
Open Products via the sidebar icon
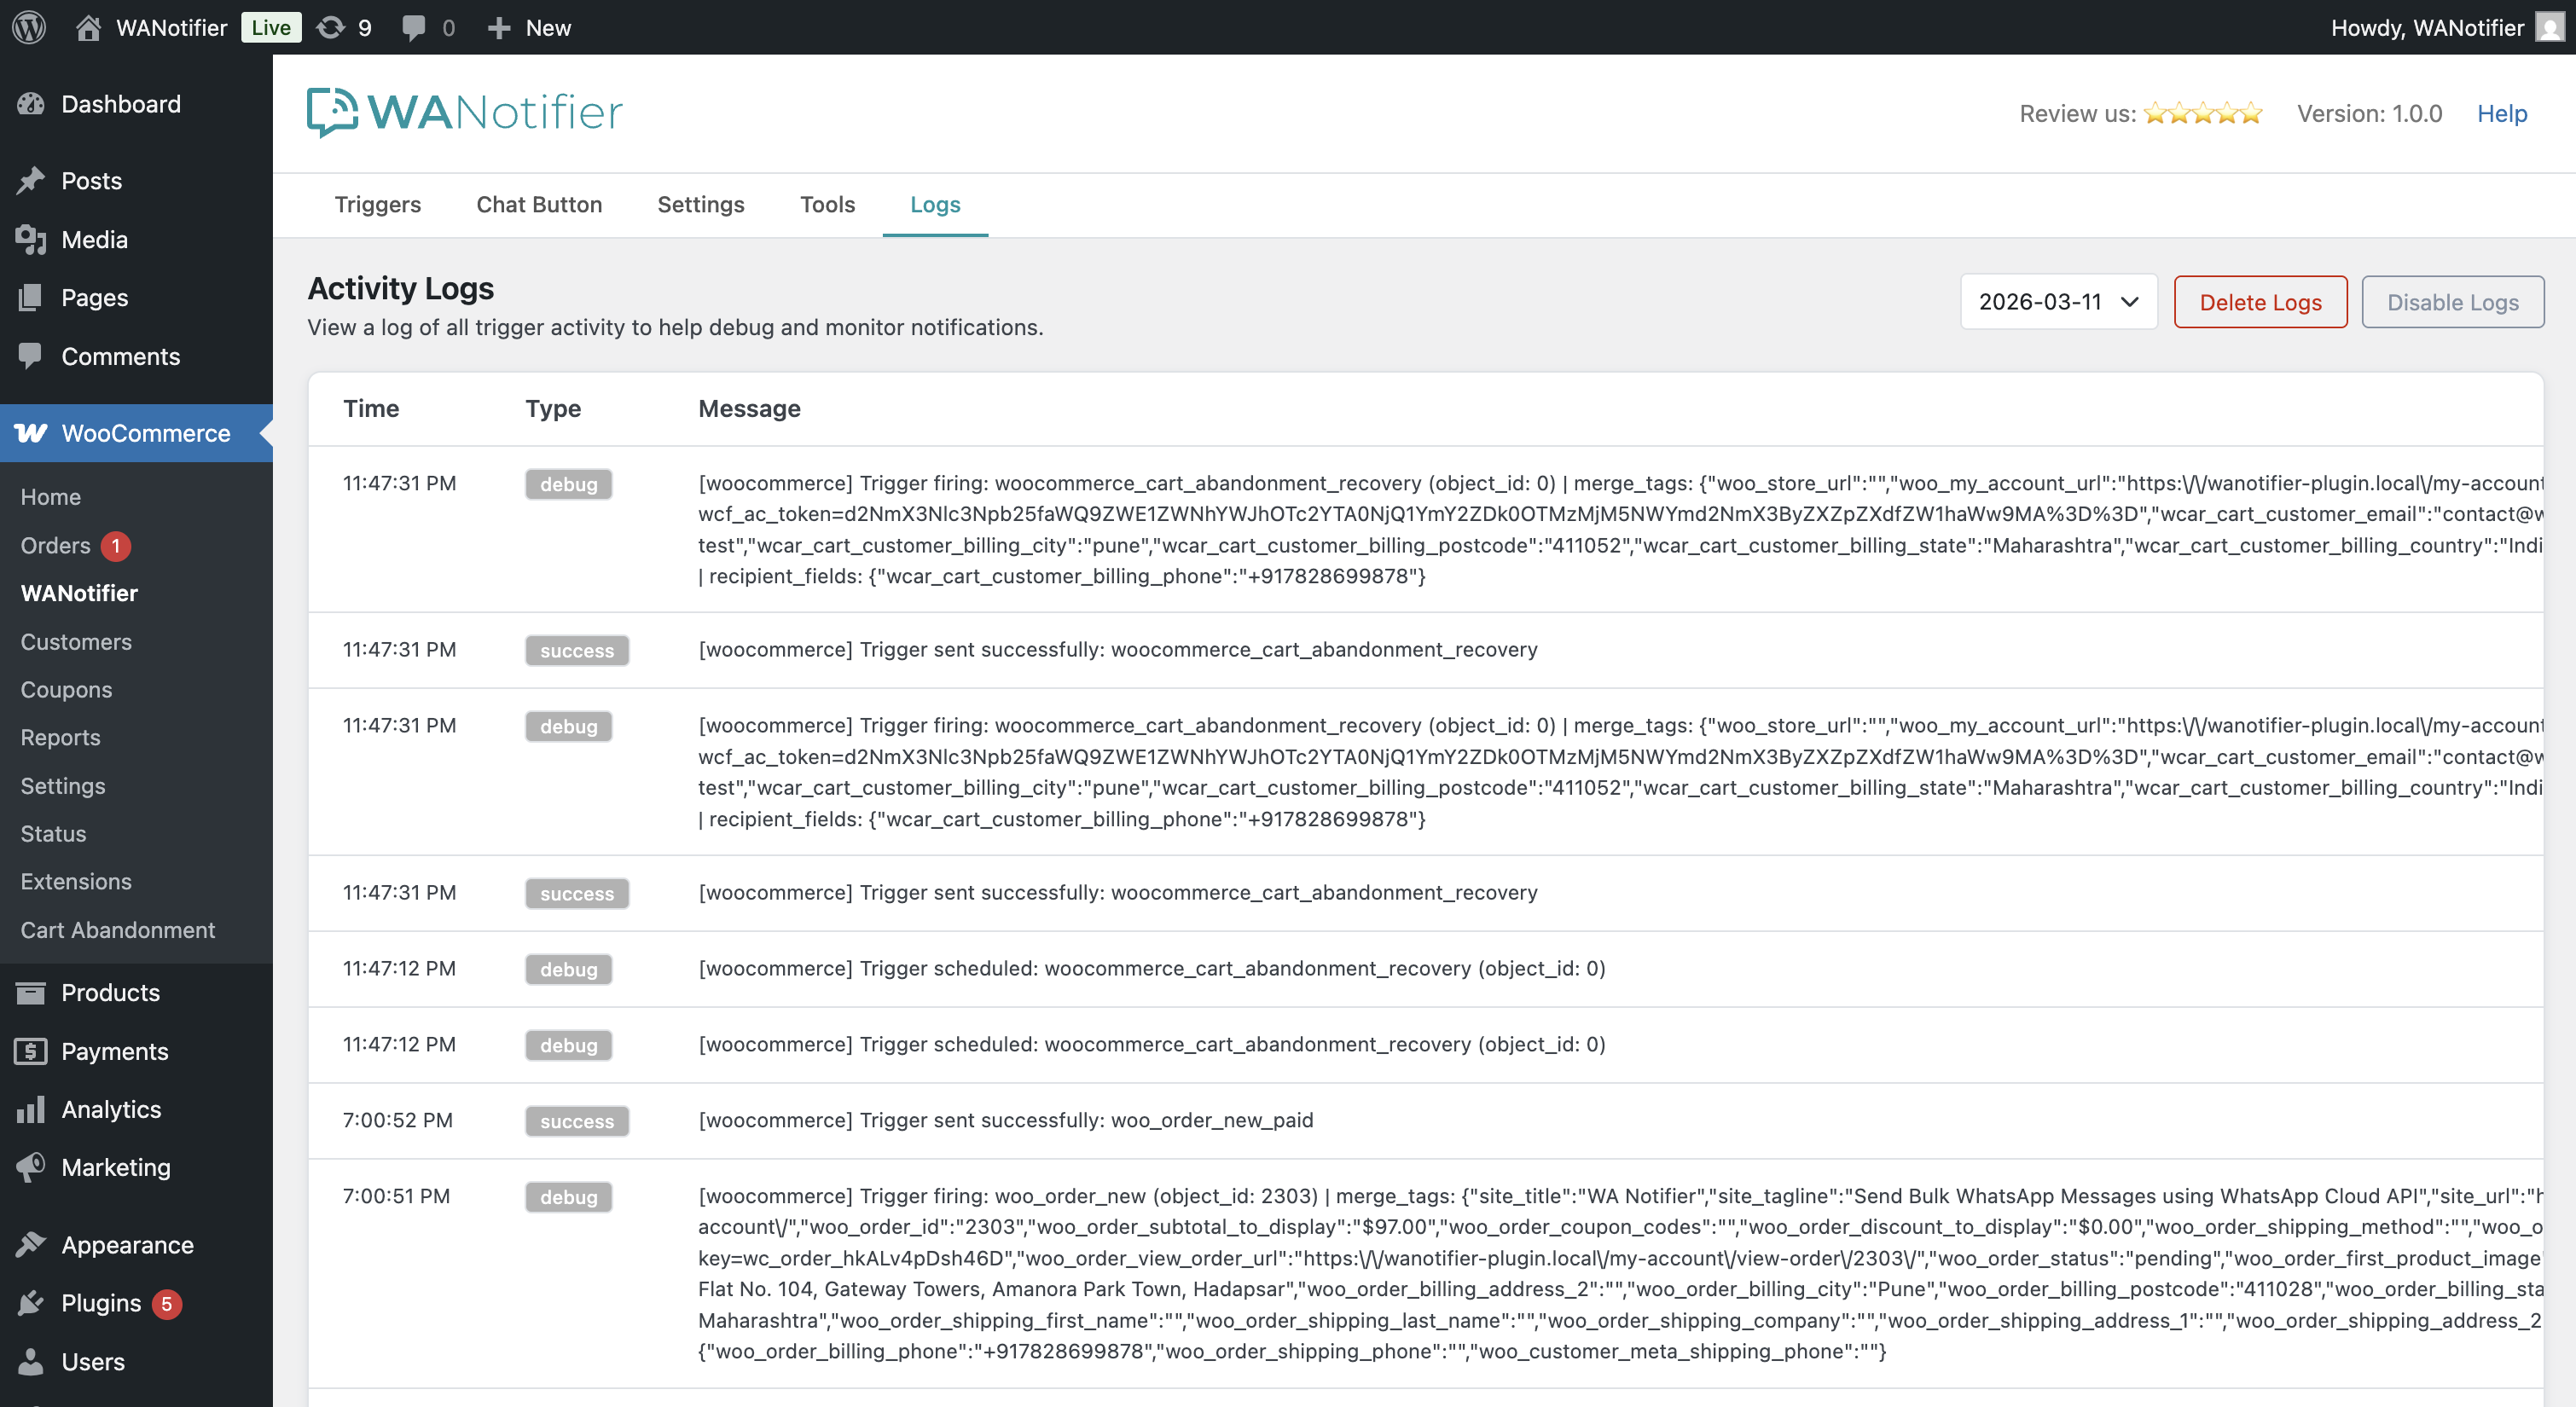click(x=31, y=992)
